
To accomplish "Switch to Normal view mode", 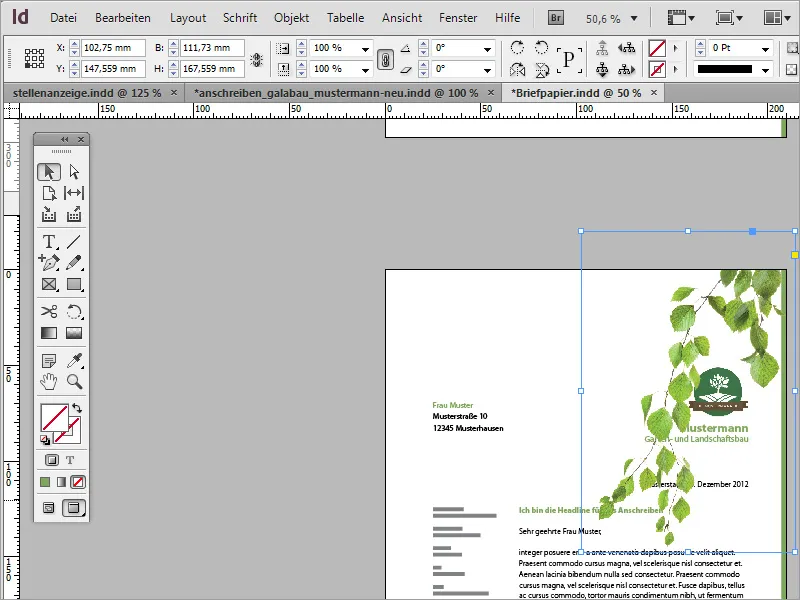I will pyautogui.click(x=48, y=508).
